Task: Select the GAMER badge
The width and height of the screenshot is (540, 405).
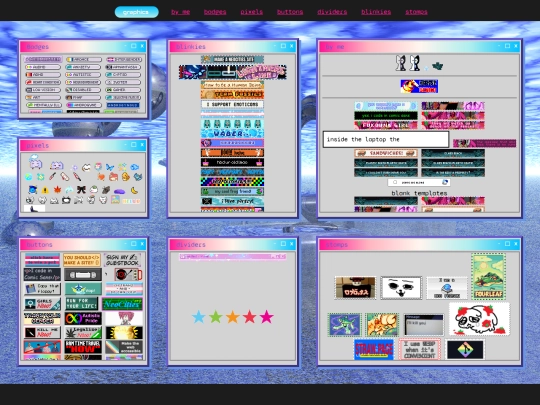Action: point(123,90)
